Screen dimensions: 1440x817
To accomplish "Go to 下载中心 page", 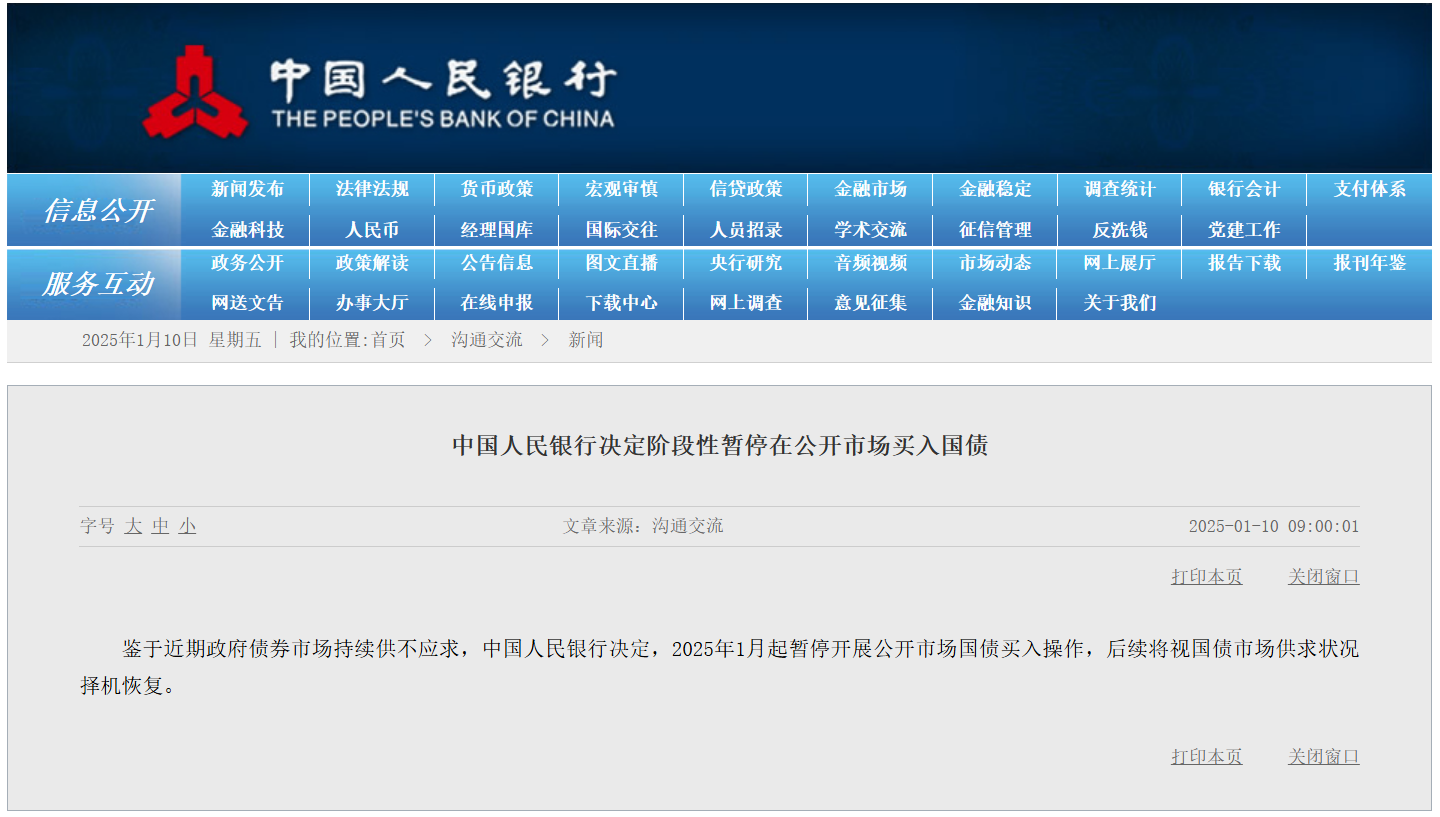I will 621,303.
